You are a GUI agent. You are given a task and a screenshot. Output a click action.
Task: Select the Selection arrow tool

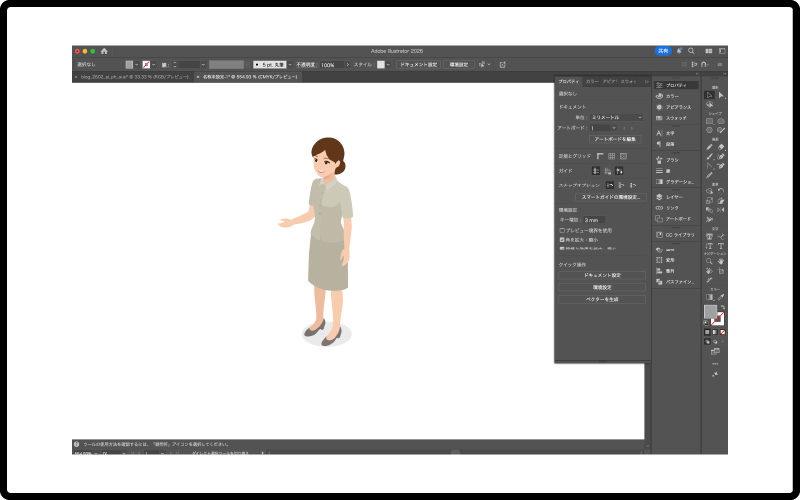pos(709,95)
